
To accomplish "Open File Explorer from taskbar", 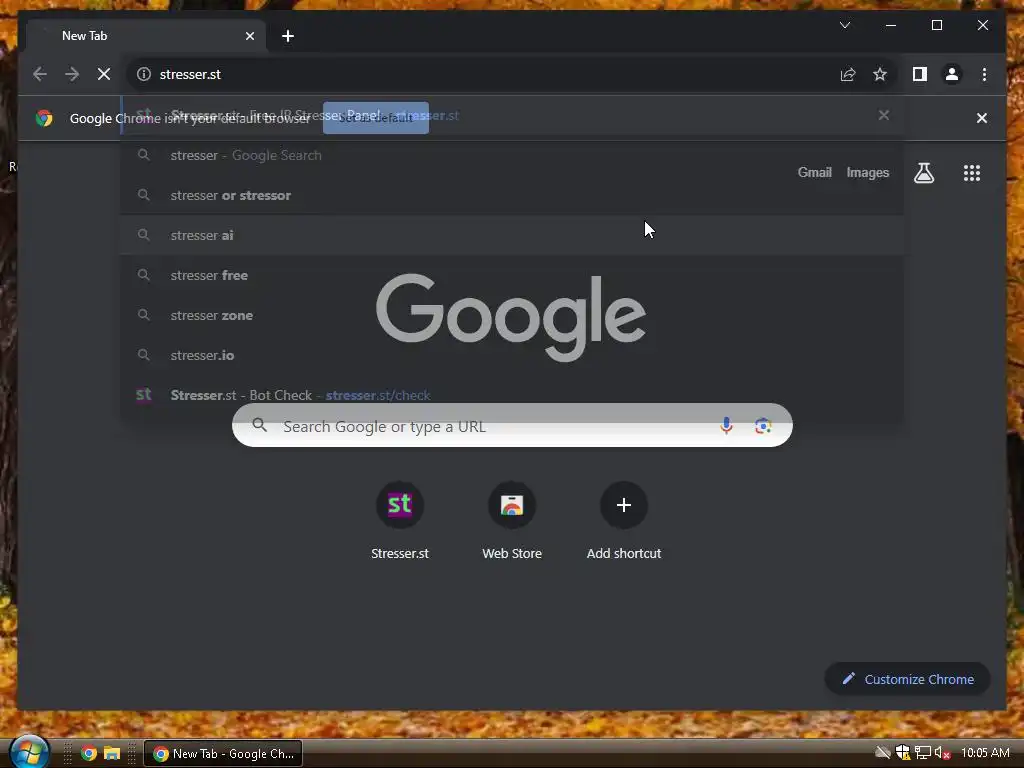I will pyautogui.click(x=112, y=753).
